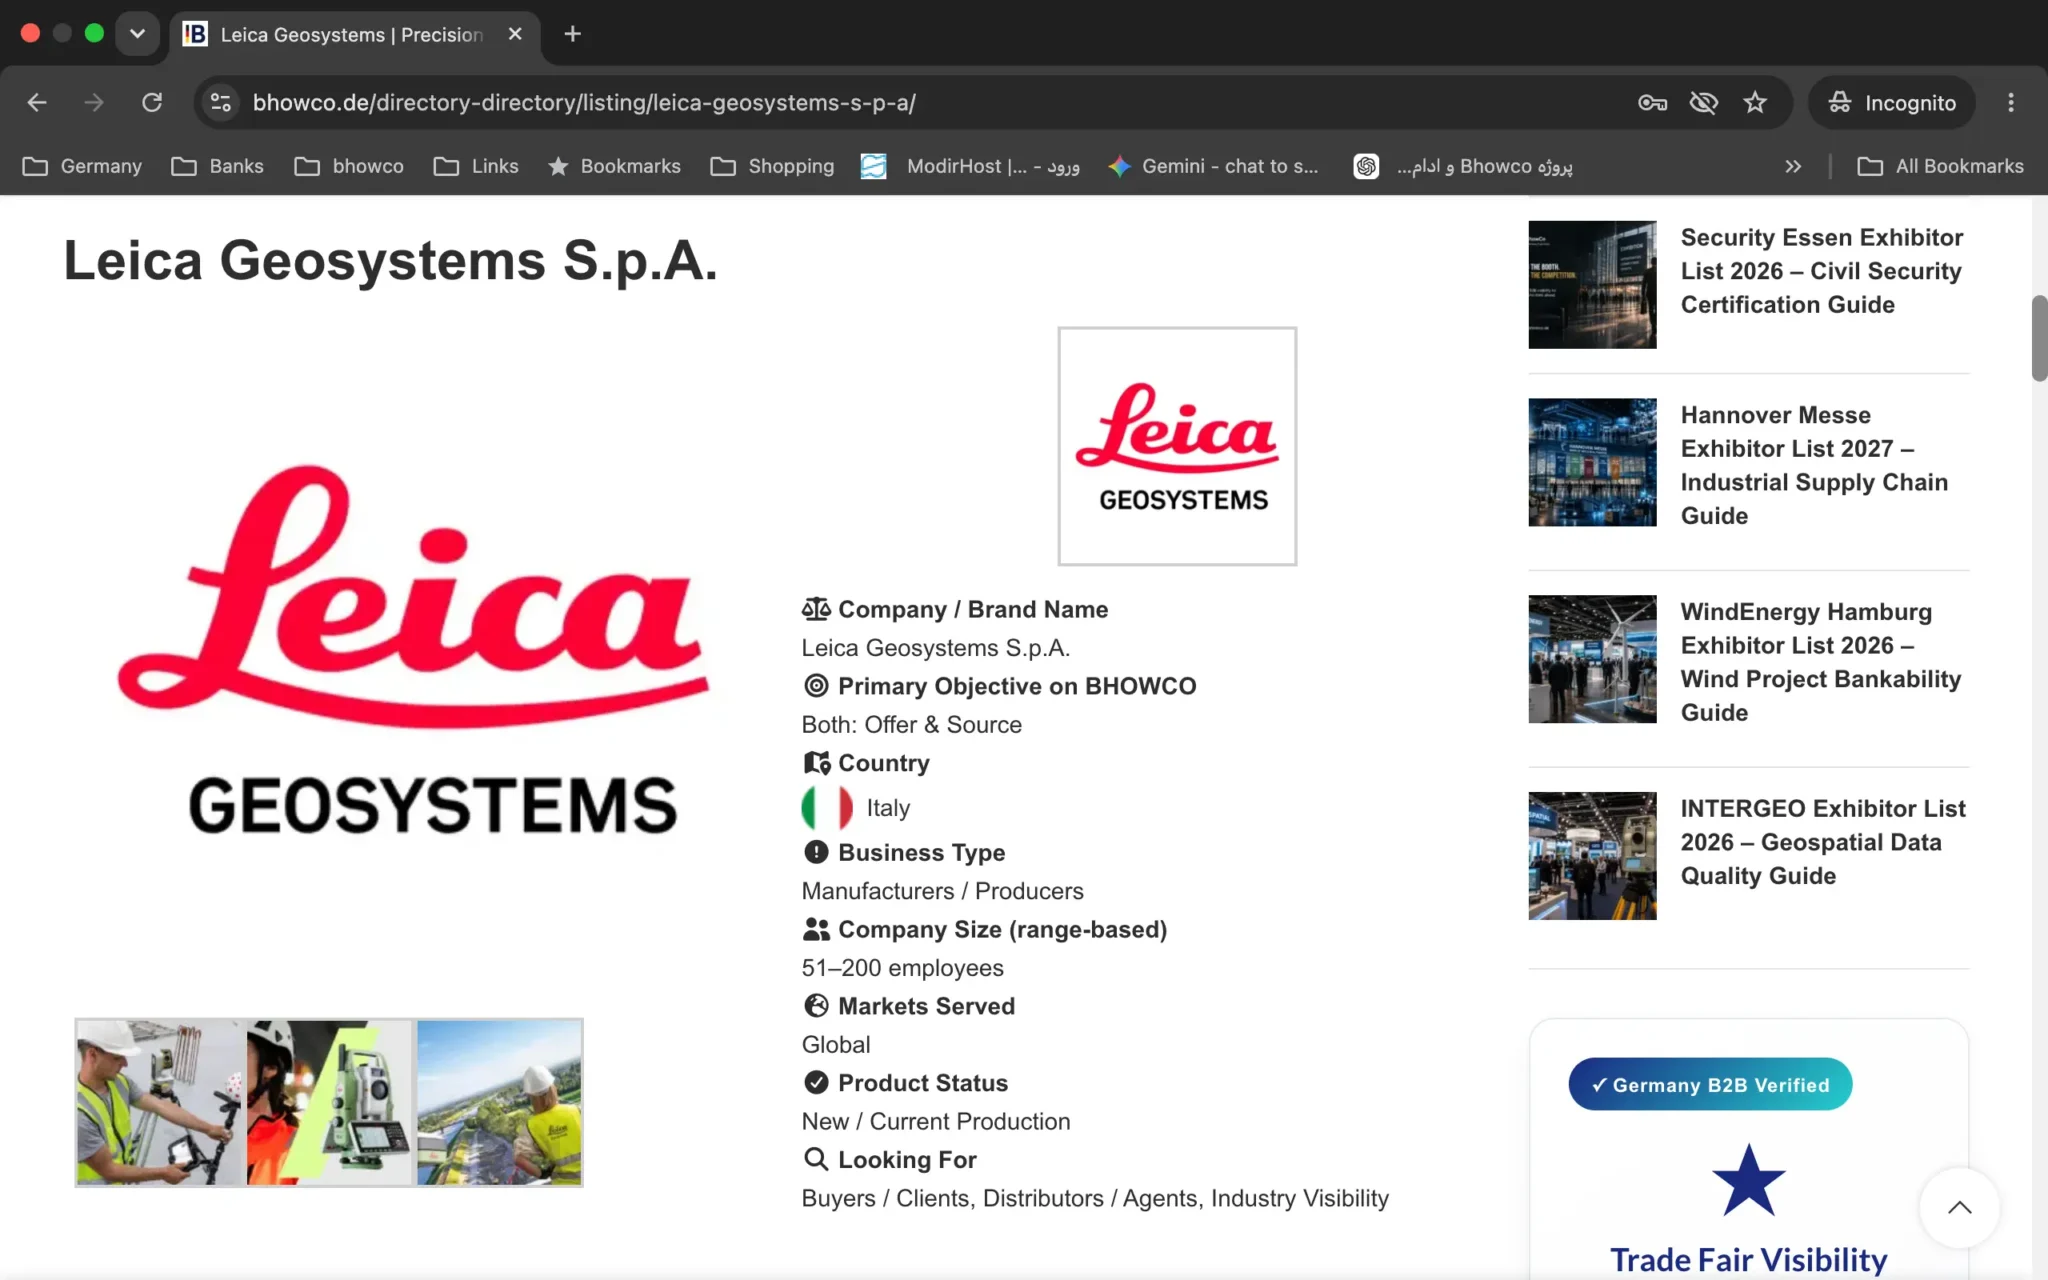Open a new tab
2048x1280 pixels.
[572, 34]
